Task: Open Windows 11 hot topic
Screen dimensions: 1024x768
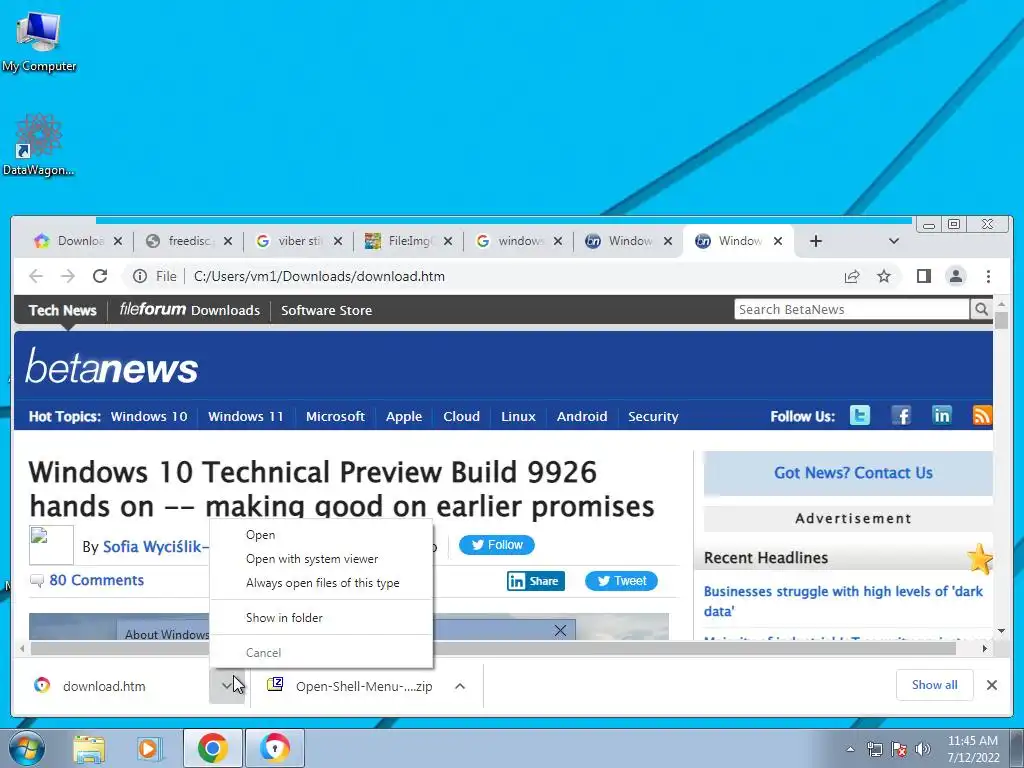Action: (246, 416)
